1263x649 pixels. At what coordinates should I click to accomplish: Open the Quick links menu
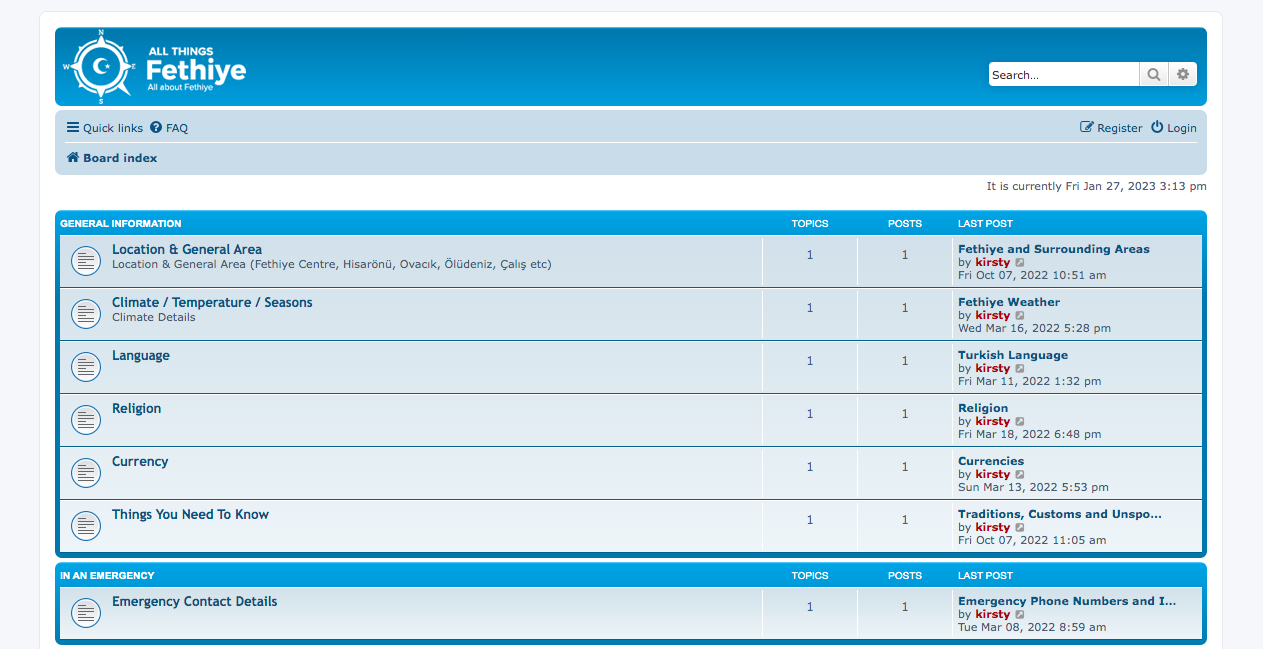point(105,128)
